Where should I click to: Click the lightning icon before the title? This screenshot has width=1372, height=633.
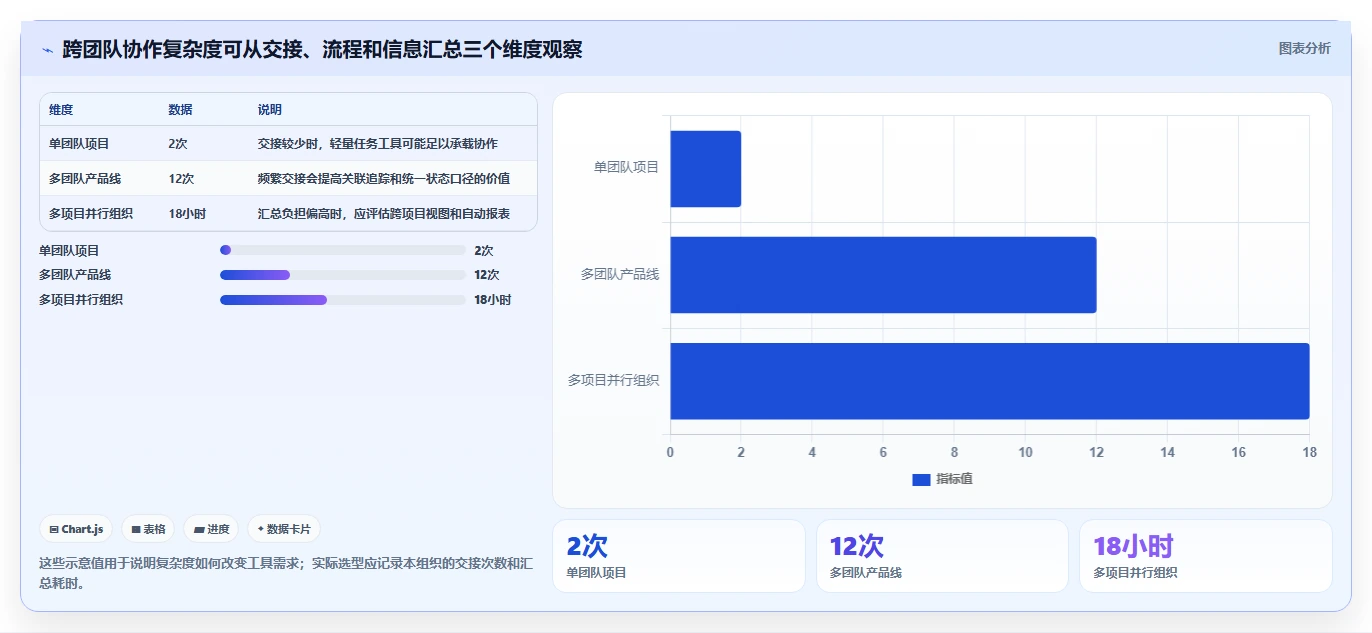tap(47, 50)
